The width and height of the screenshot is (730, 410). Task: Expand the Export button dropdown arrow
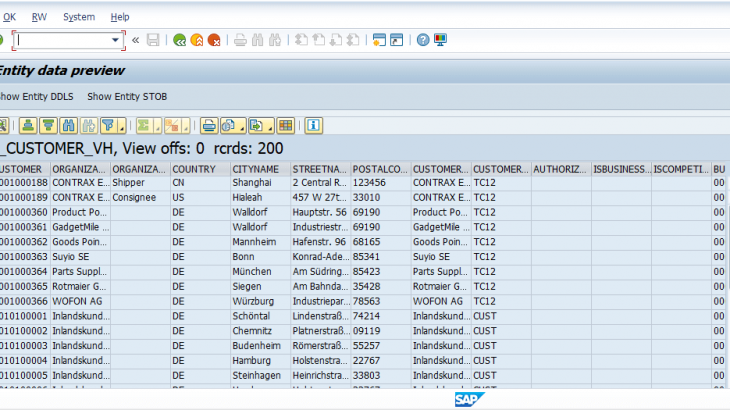coord(270,126)
